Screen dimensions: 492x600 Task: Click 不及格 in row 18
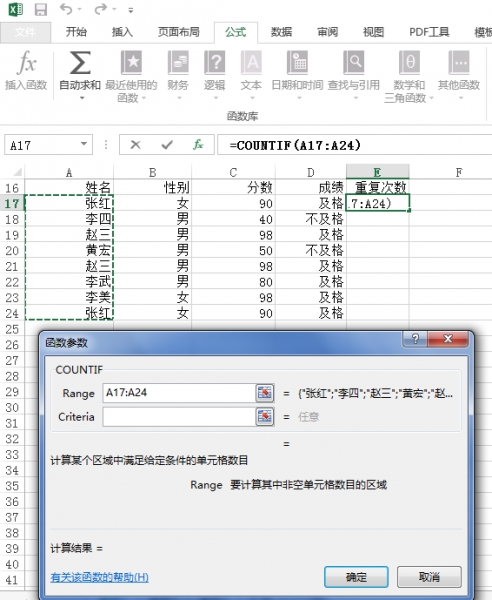coord(311,219)
